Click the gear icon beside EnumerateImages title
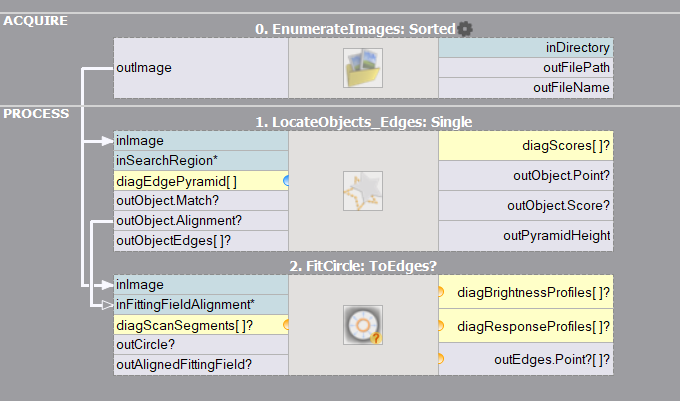Image resolution: width=680 pixels, height=401 pixels. coord(465,29)
